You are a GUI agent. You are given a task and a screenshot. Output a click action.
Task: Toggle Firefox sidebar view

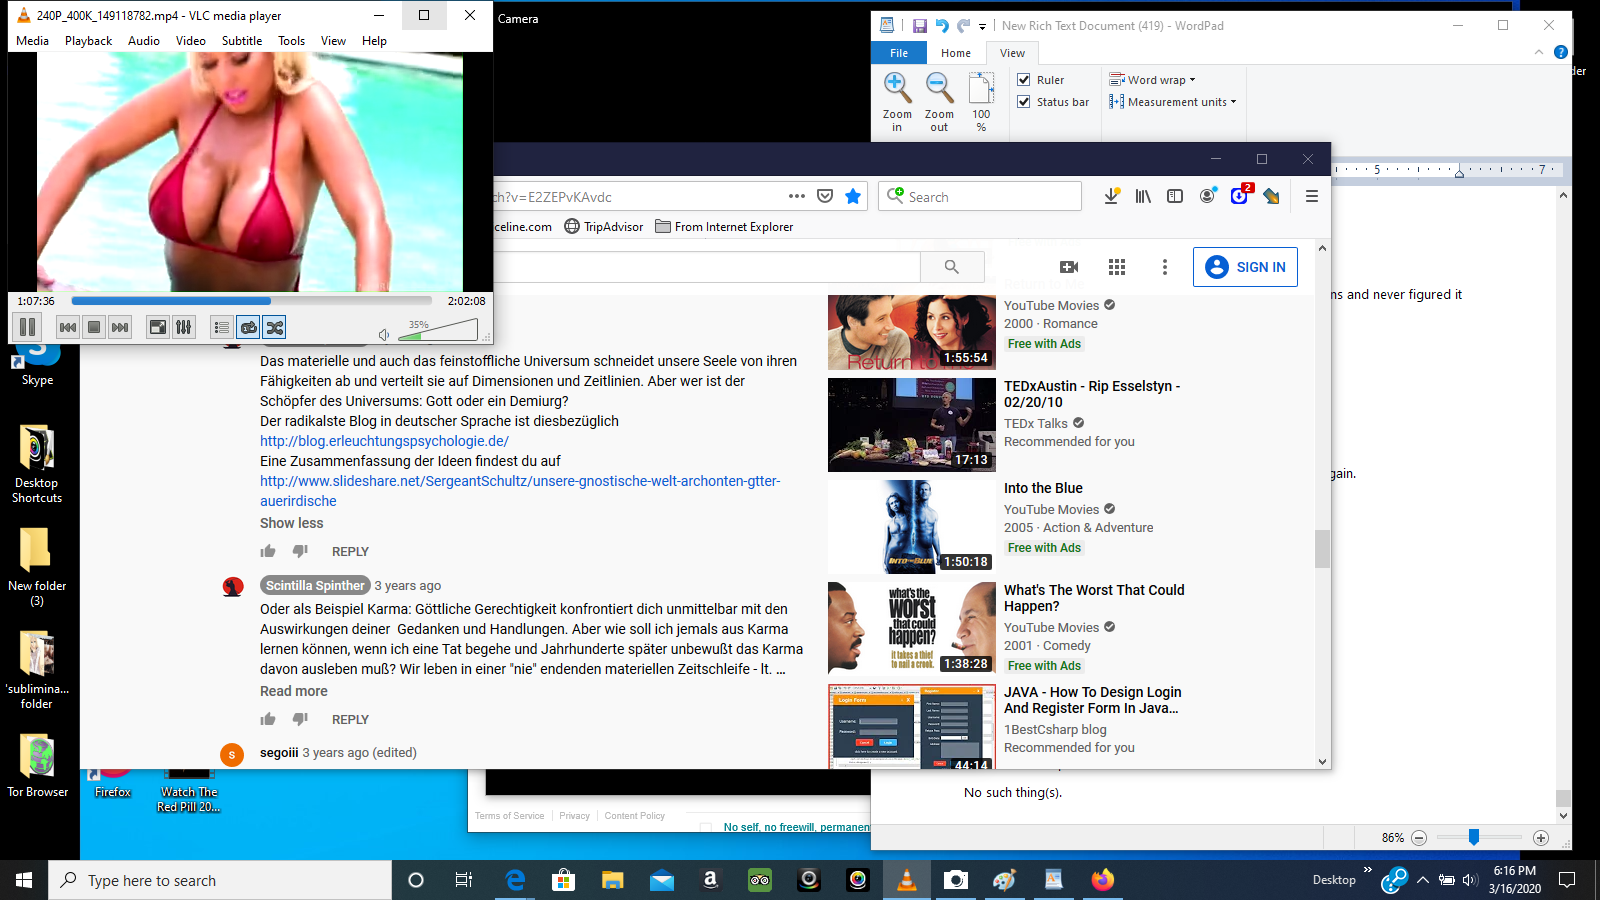1175,197
